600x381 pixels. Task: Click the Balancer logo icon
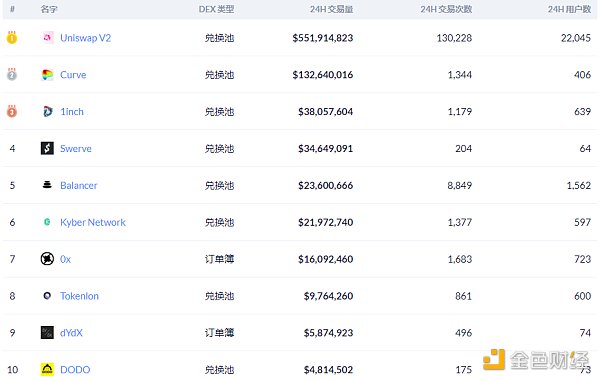(47, 185)
